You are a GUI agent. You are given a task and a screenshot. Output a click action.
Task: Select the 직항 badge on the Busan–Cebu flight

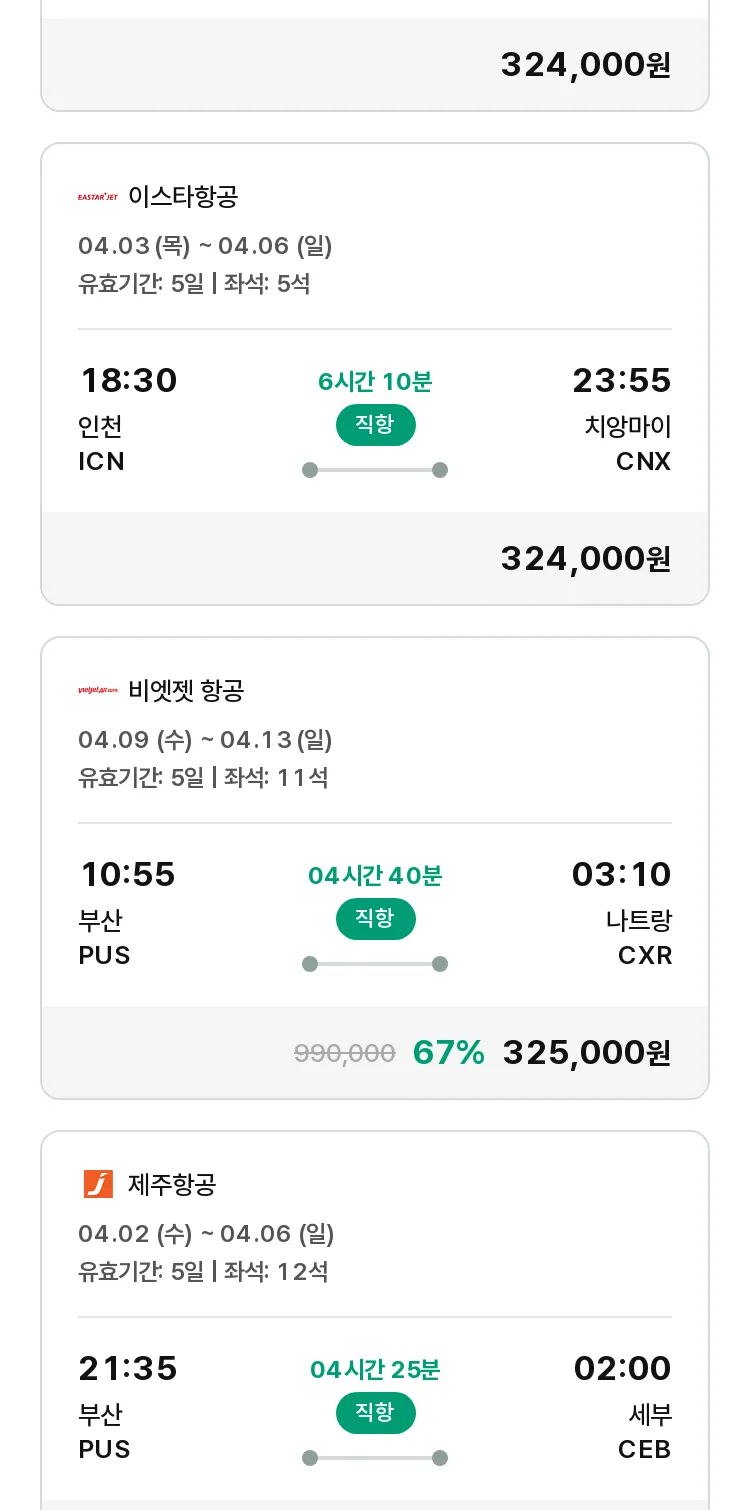(x=375, y=1413)
